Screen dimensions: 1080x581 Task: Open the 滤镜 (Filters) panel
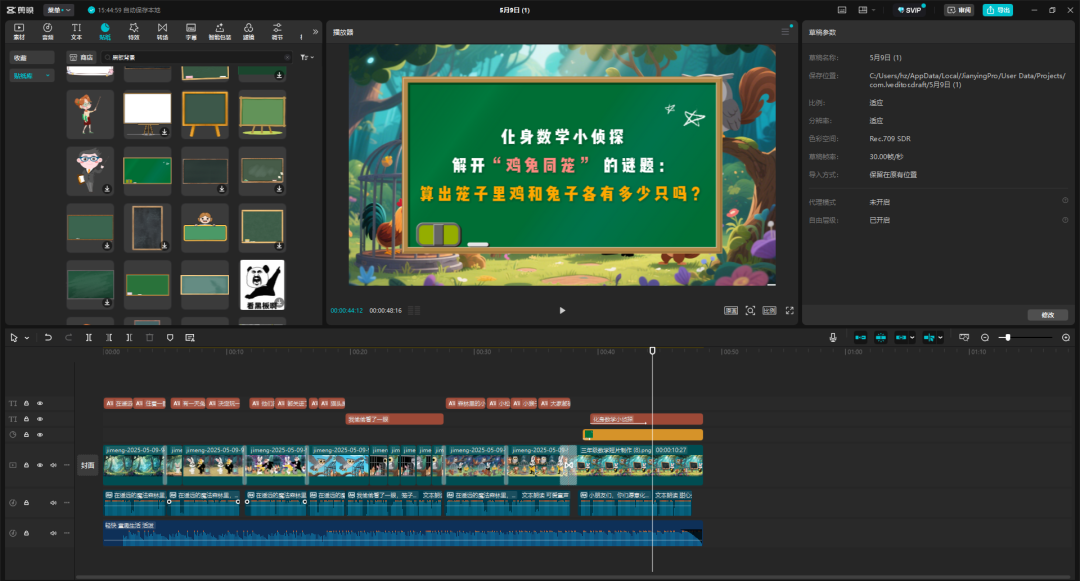point(248,30)
